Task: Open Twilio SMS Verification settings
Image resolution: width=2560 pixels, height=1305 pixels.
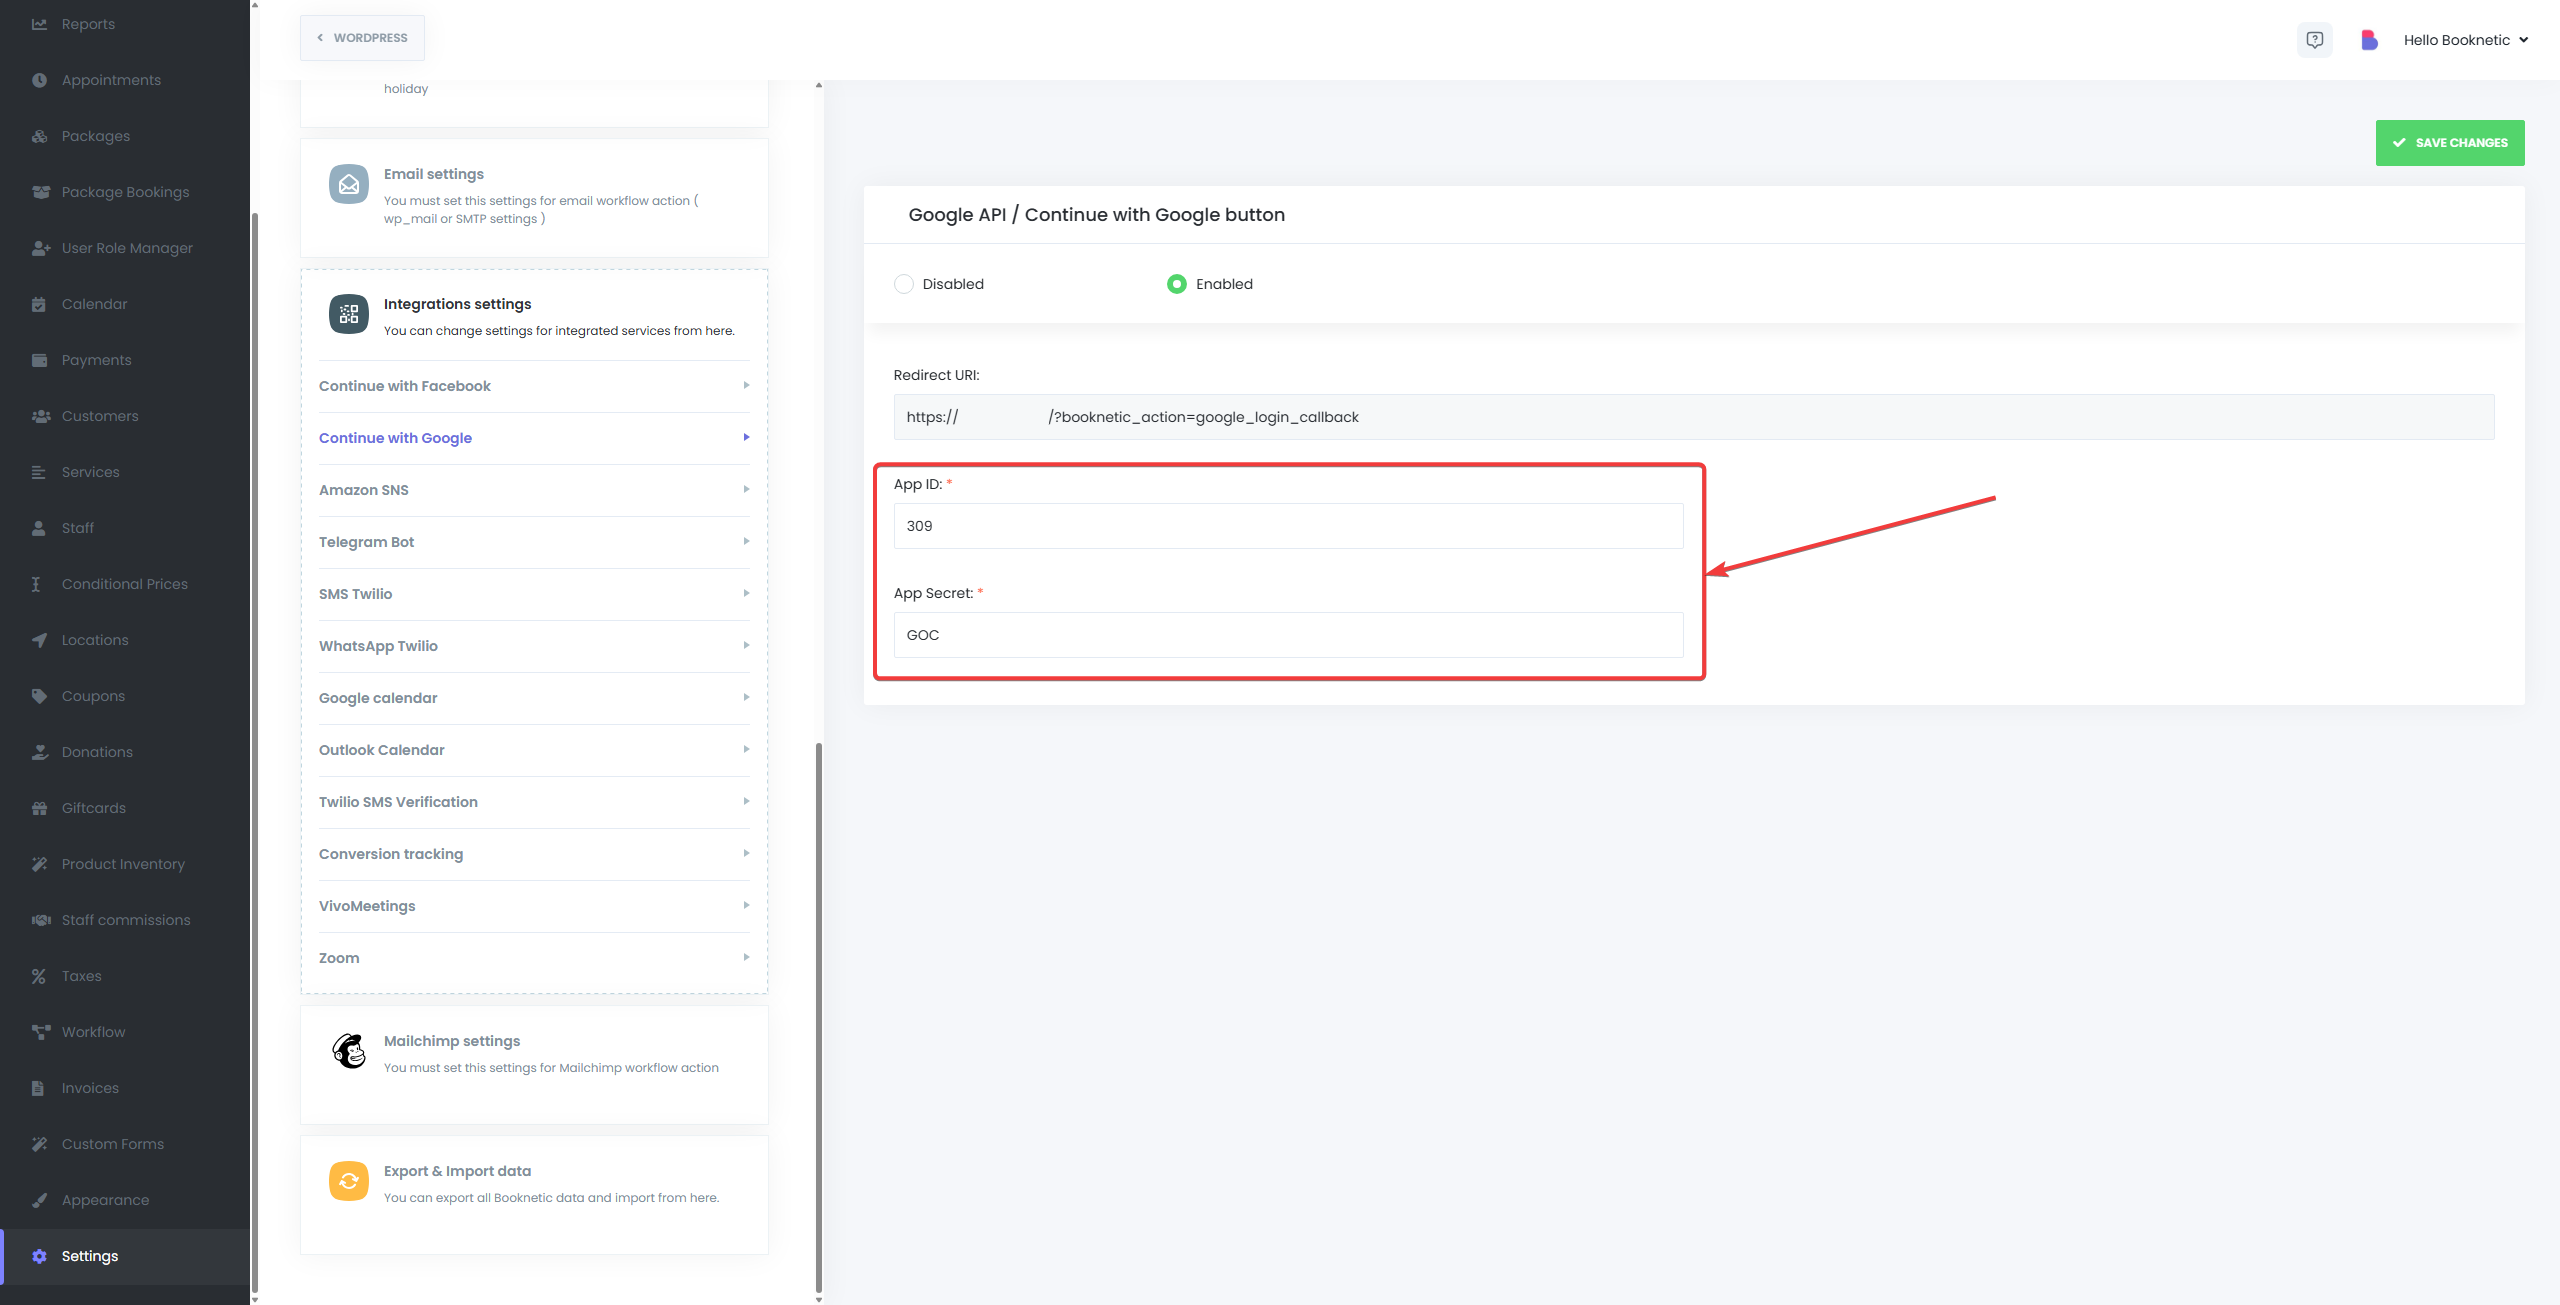Action: click(x=534, y=802)
